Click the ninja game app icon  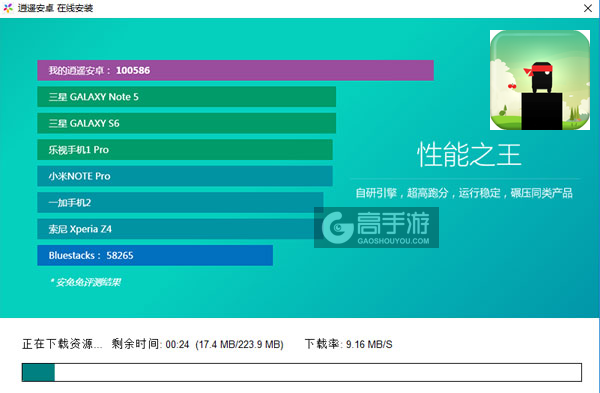click(x=540, y=80)
